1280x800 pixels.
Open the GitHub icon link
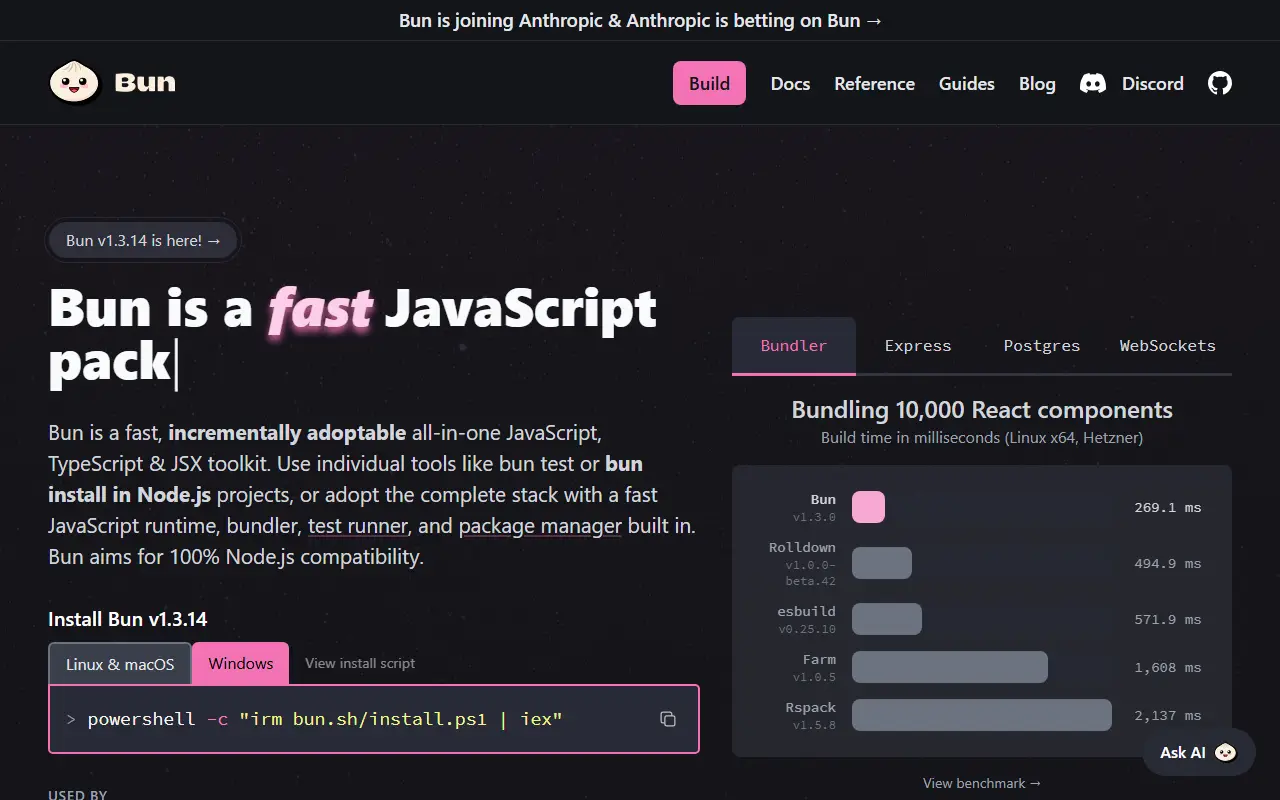pyautogui.click(x=1220, y=83)
